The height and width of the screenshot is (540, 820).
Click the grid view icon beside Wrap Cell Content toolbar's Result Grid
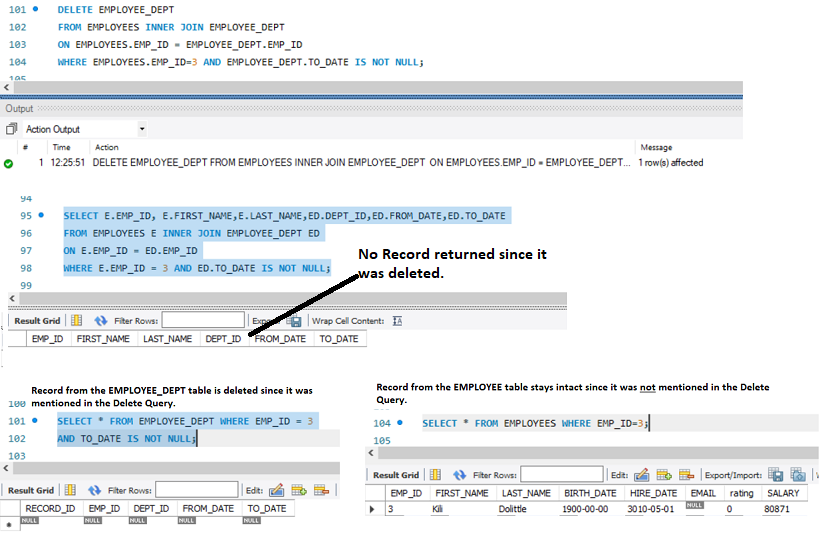click(x=76, y=320)
